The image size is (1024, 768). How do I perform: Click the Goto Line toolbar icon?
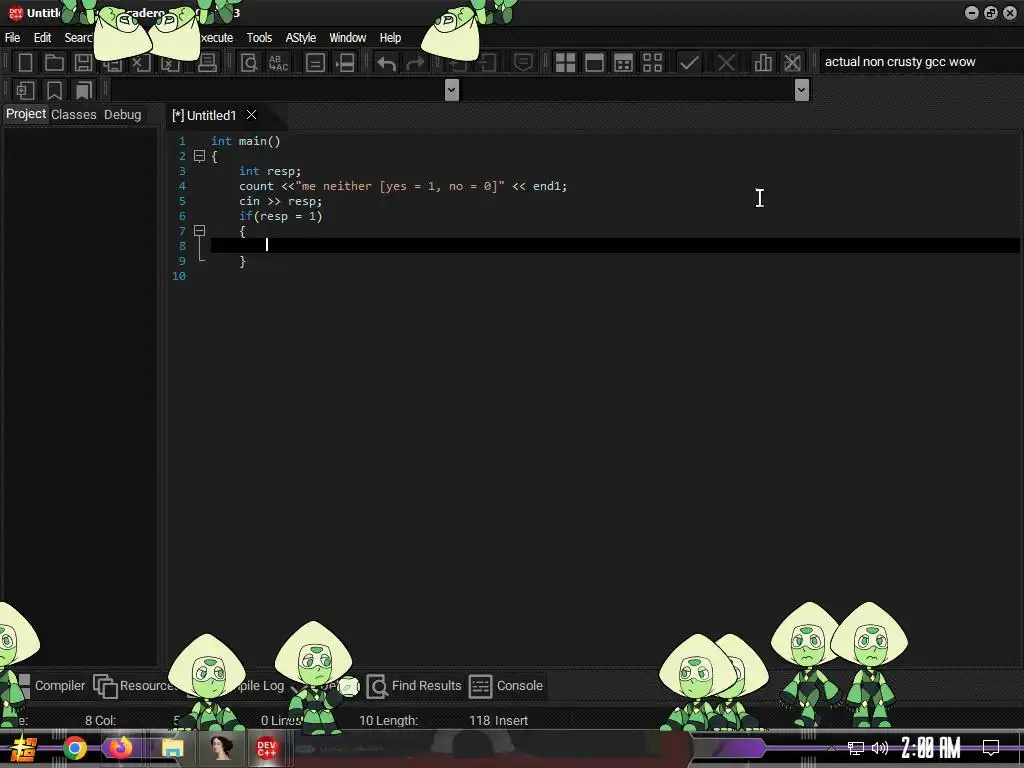344,63
